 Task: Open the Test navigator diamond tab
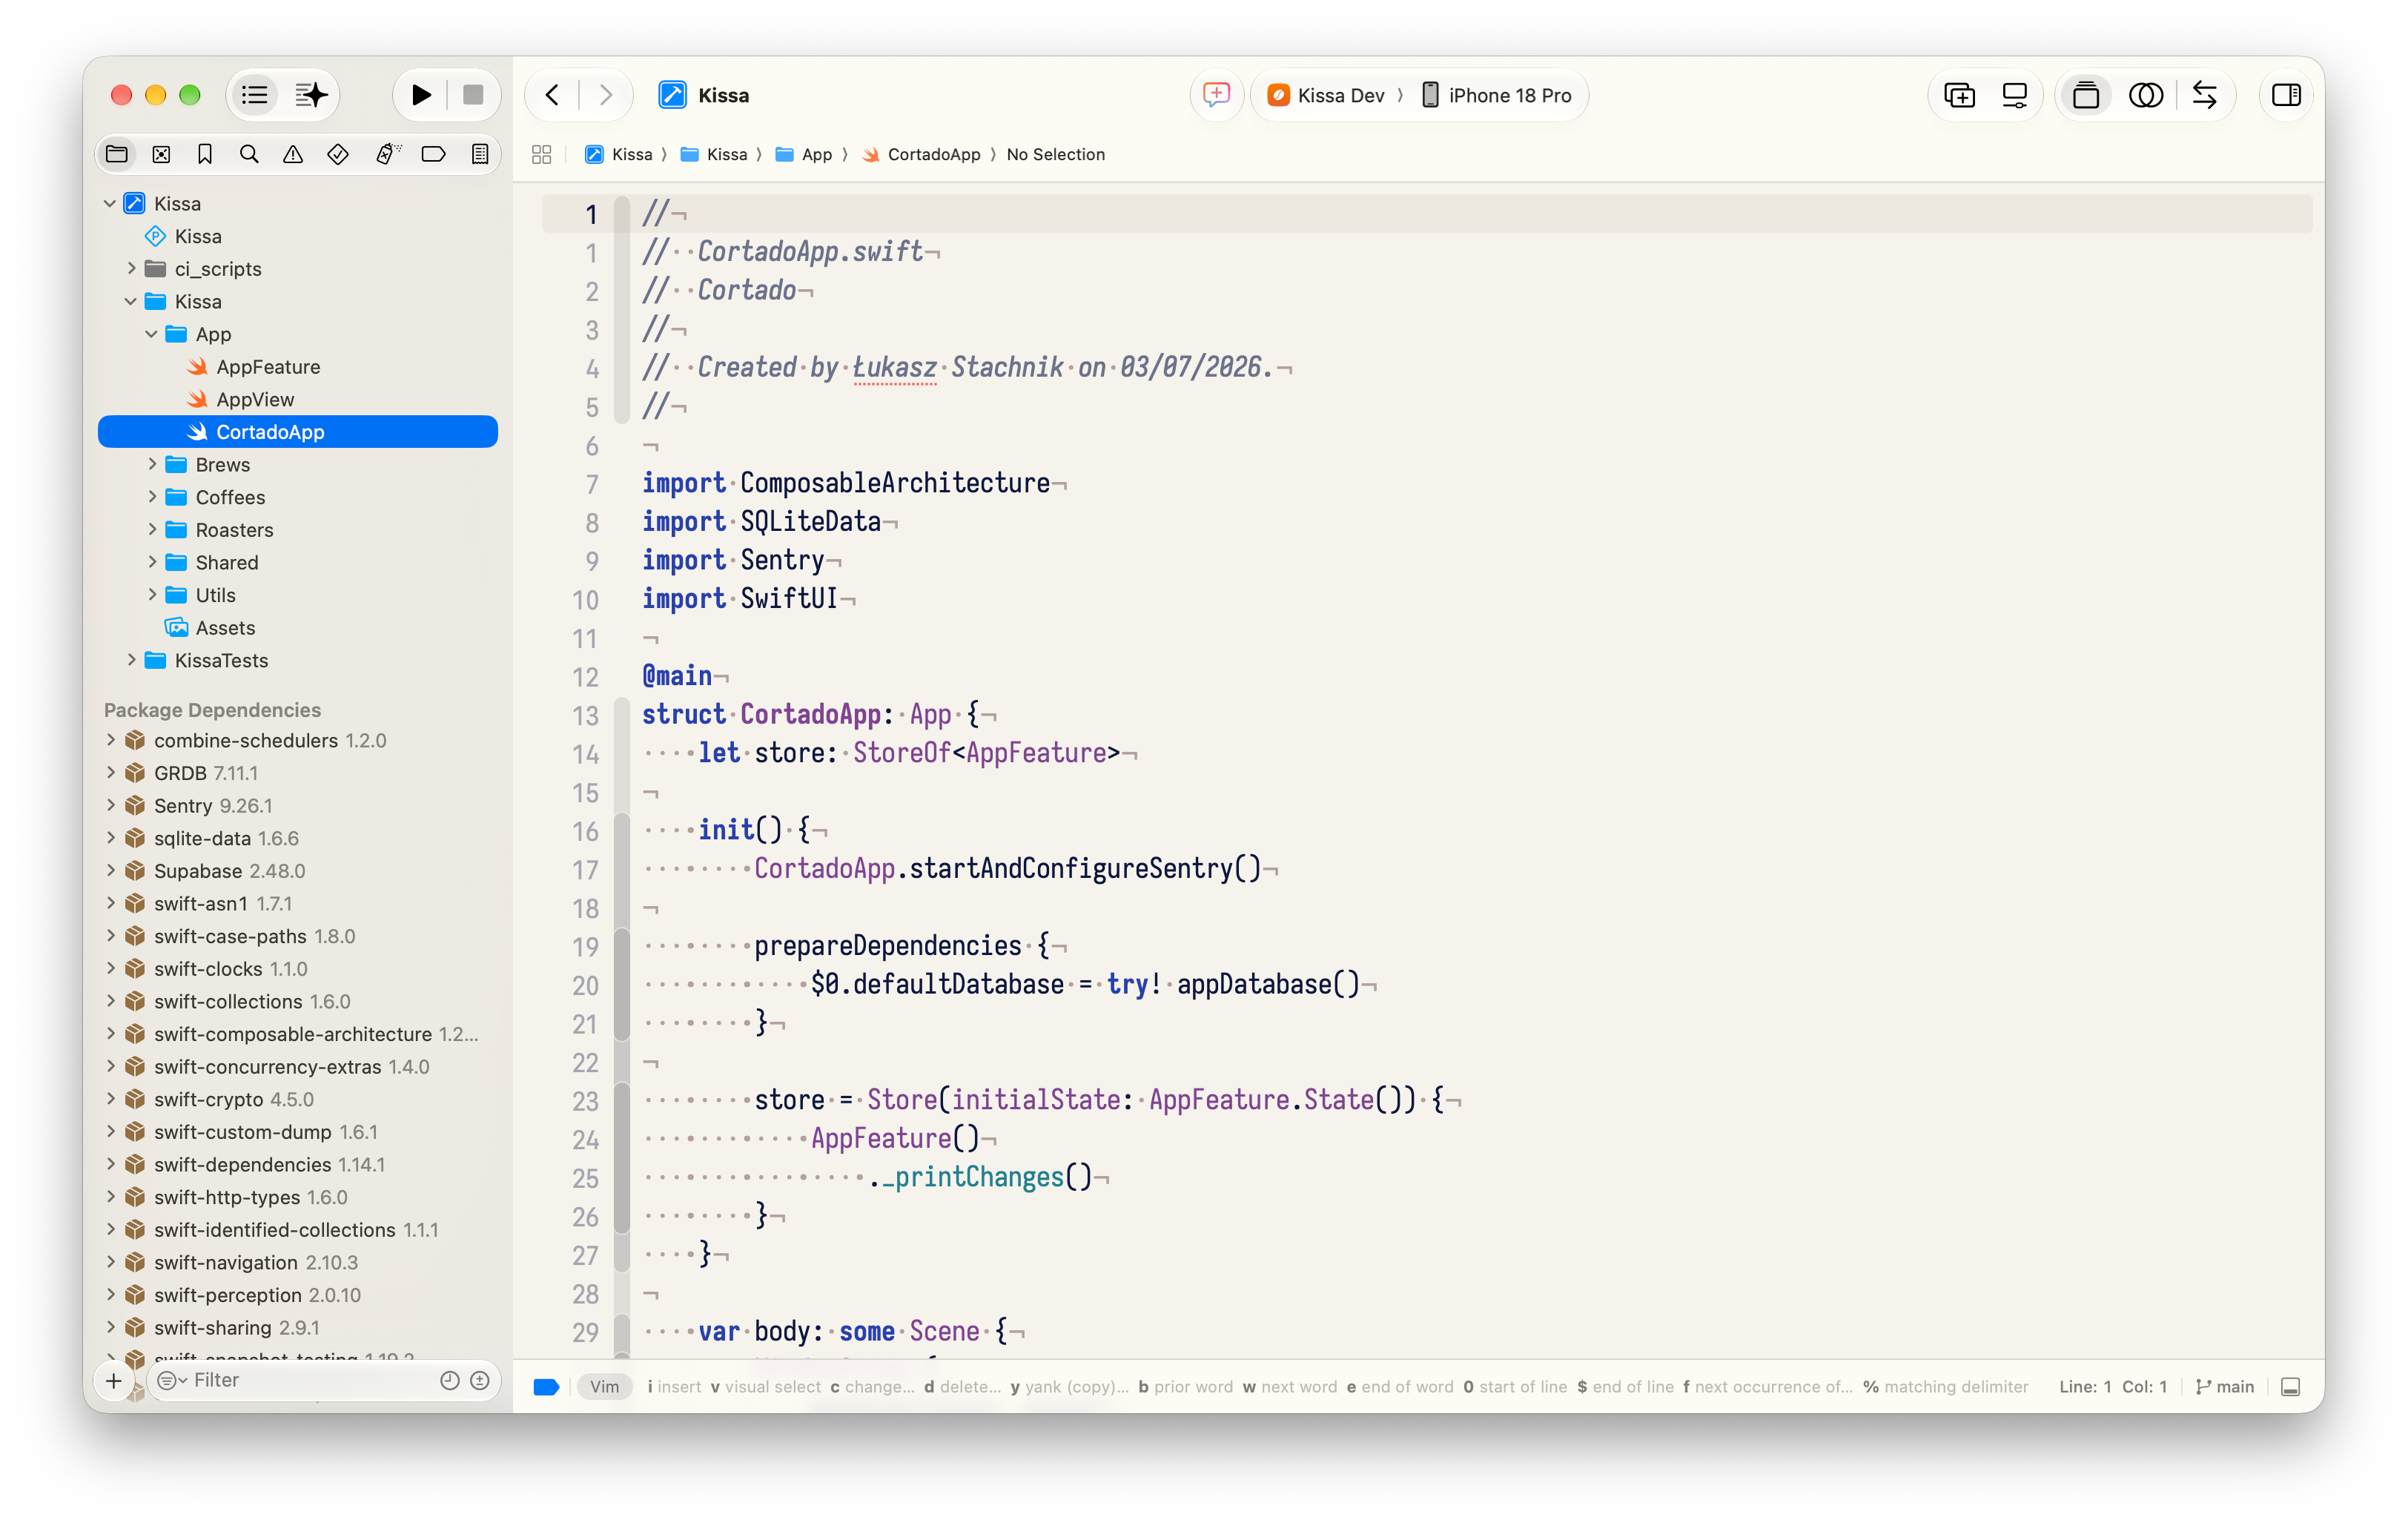[338, 154]
